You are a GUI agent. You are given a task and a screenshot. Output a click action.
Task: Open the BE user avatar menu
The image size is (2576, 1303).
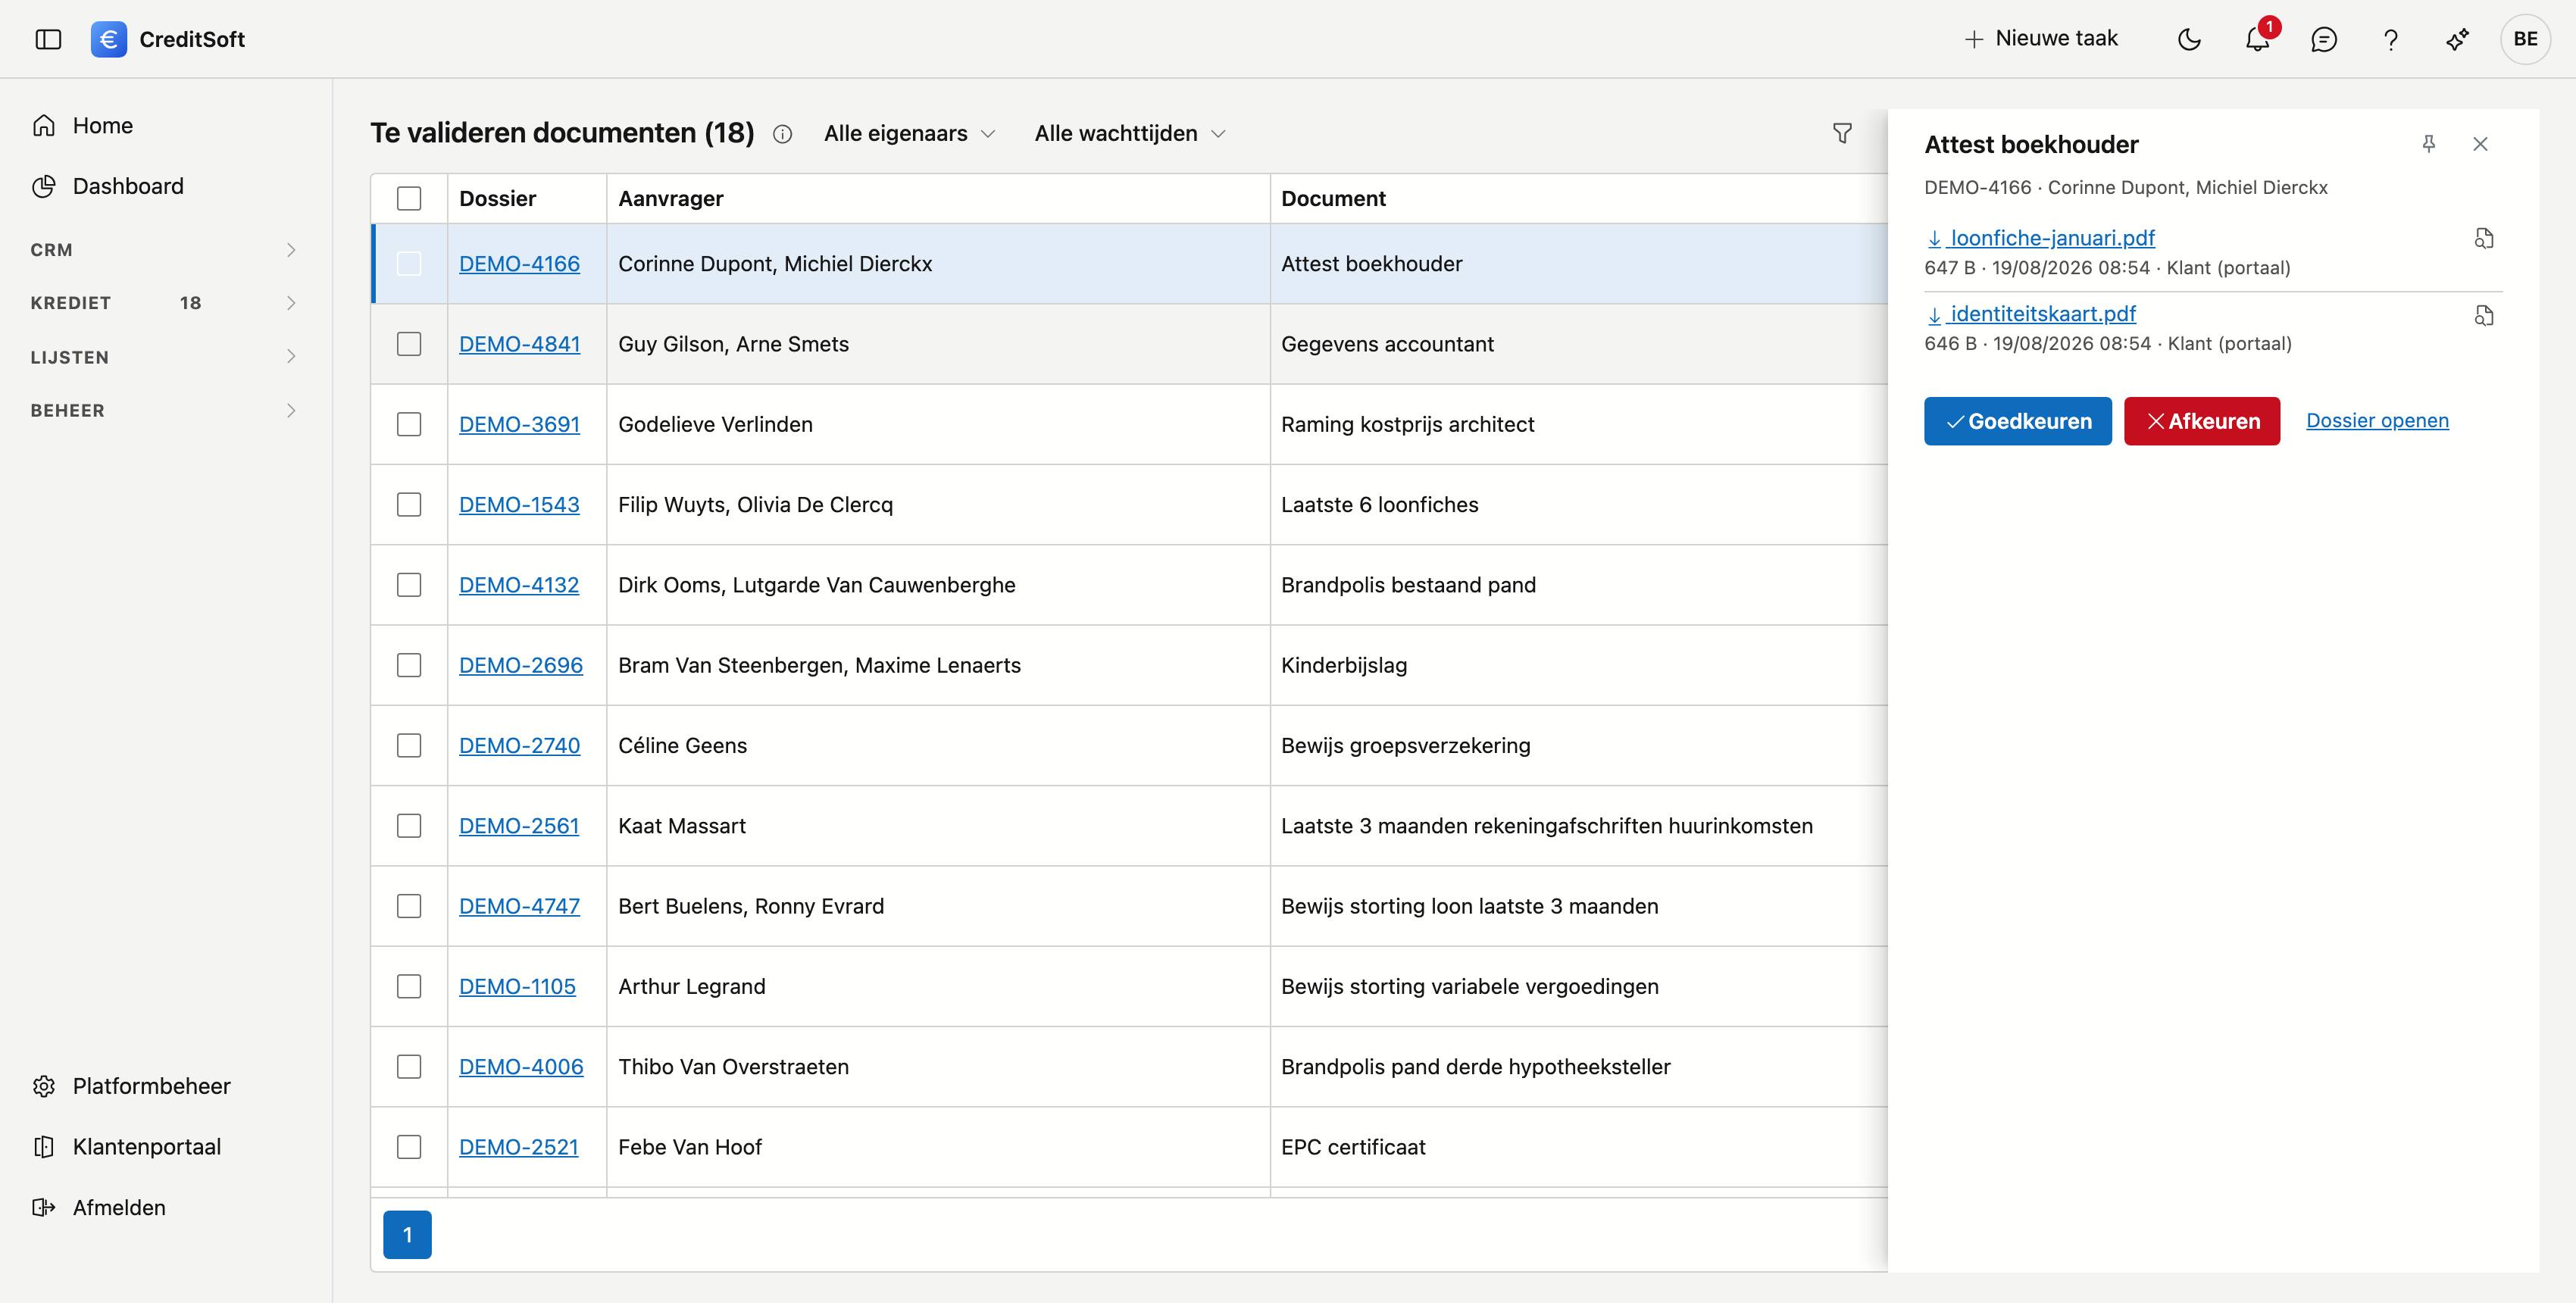click(2525, 39)
